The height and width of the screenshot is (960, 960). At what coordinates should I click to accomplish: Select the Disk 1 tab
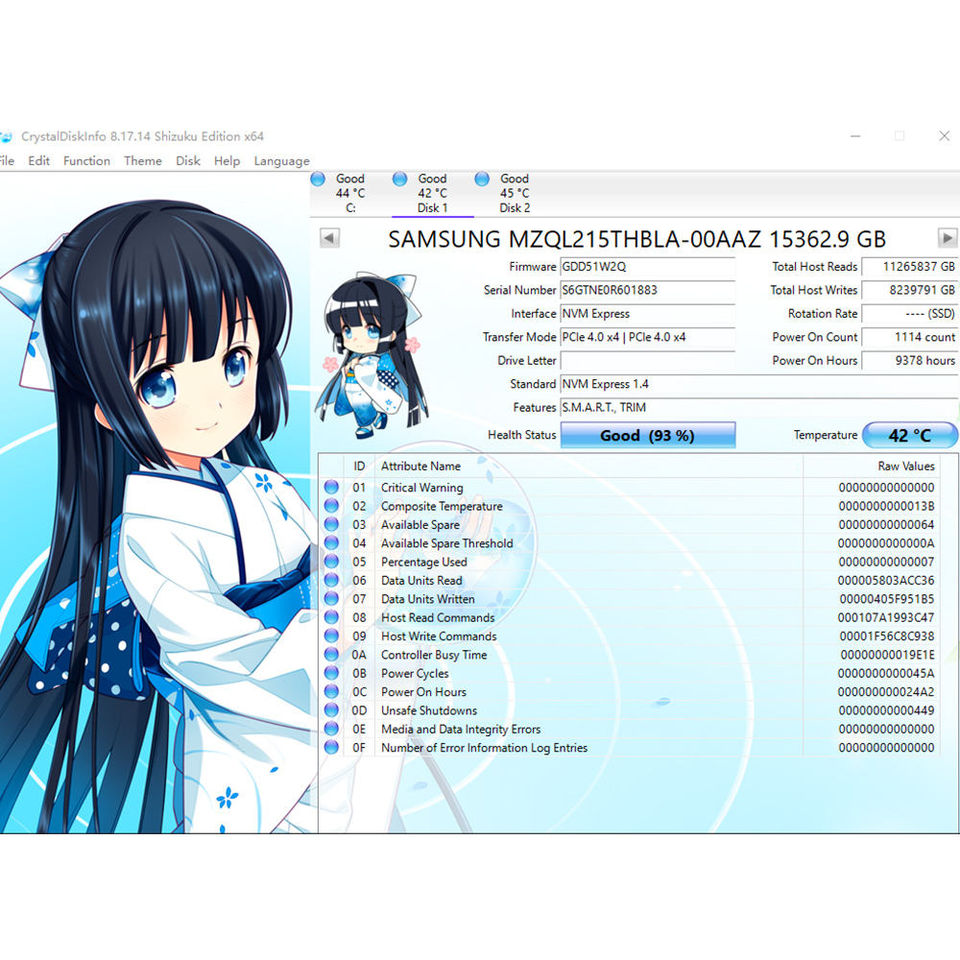(x=432, y=193)
